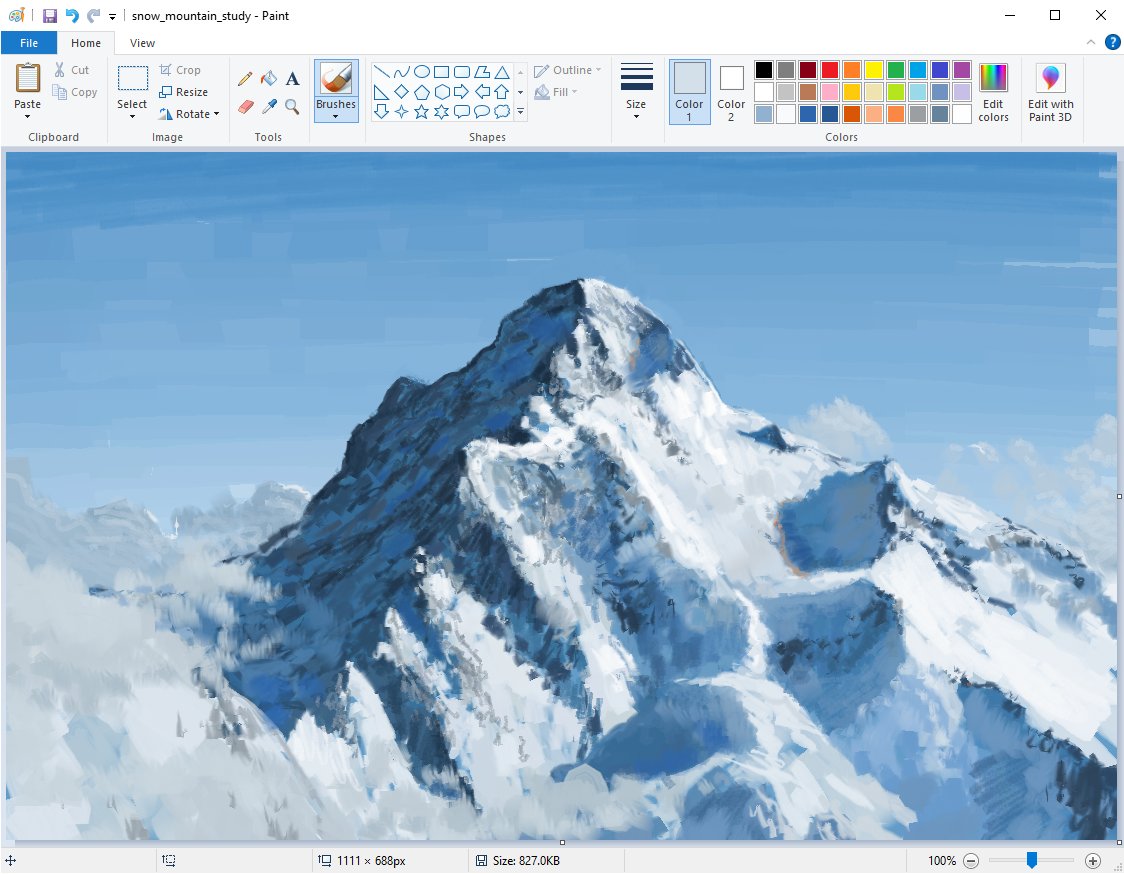Viewport: 1124px width, 874px height.
Task: Pick the Eraser tool
Action: 245,107
